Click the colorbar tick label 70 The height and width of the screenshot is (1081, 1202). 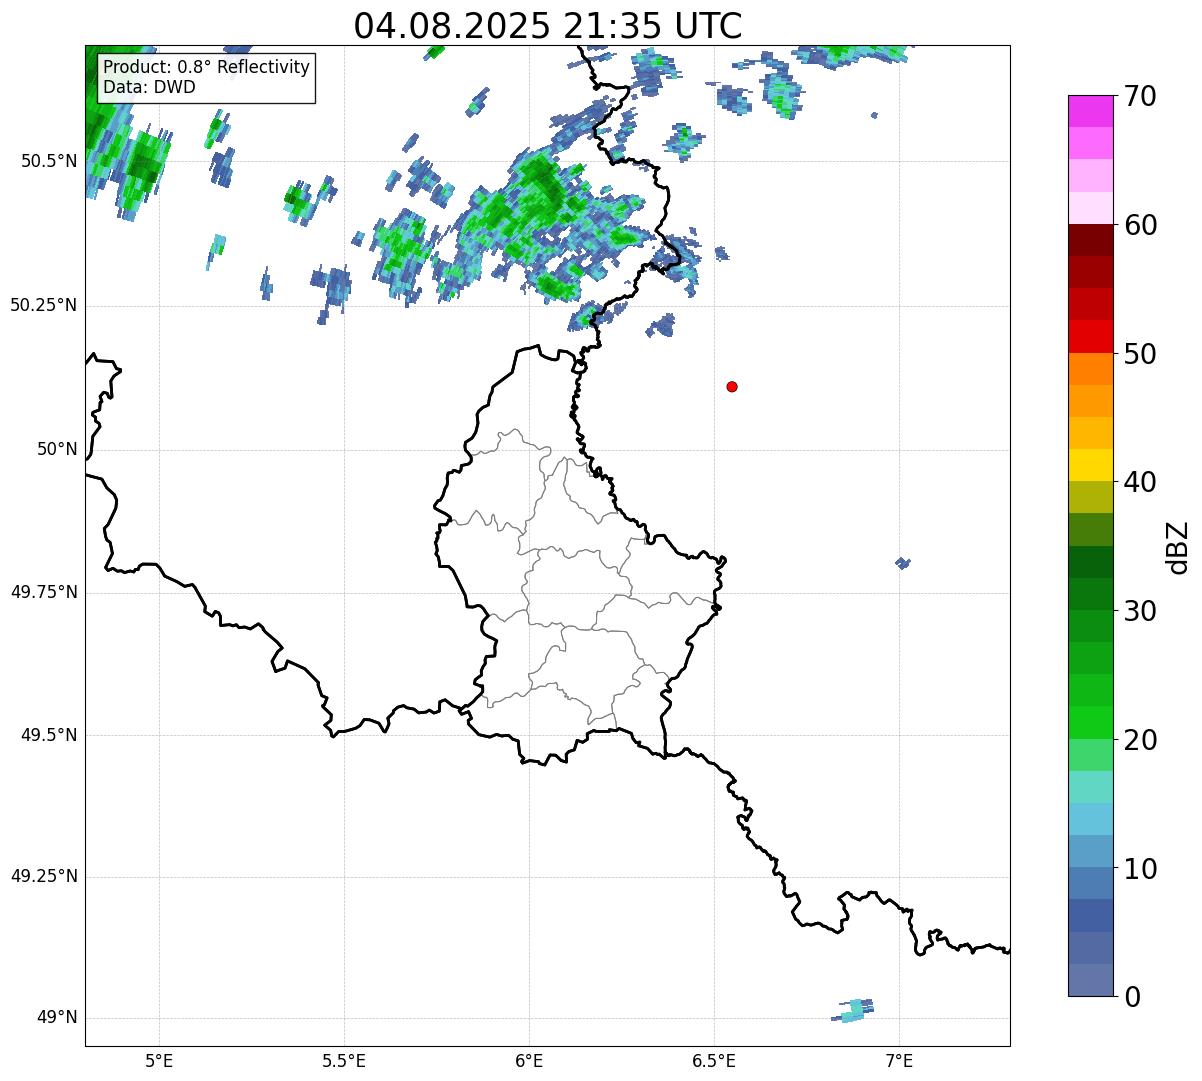coord(1140,96)
